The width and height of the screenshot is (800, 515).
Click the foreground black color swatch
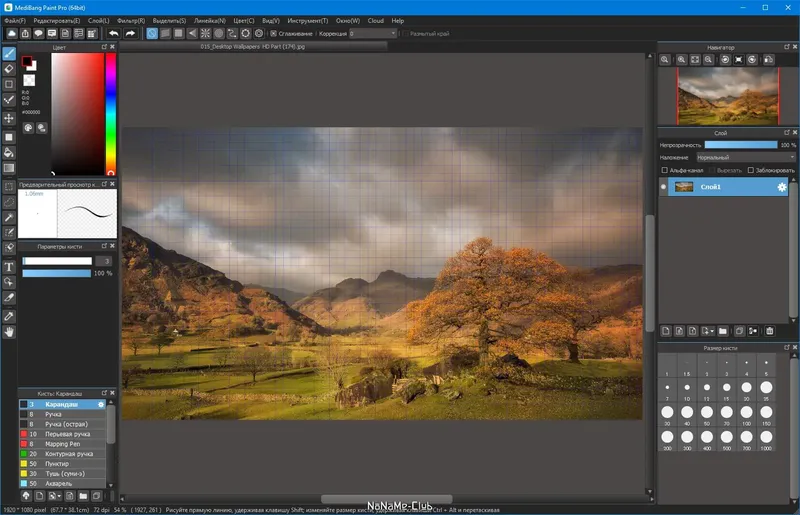[27, 61]
